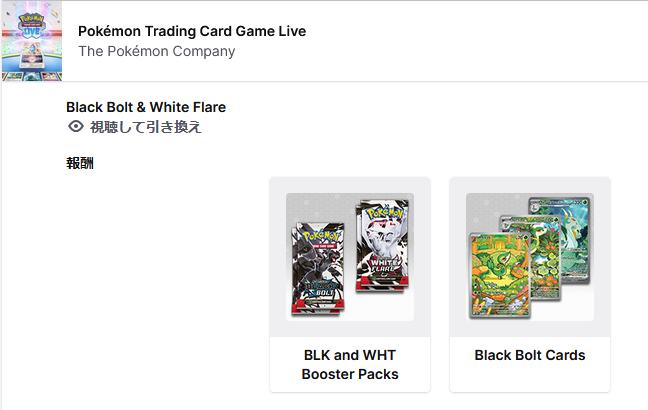
Task: Click the back teal Serperior card image
Action: point(576,240)
